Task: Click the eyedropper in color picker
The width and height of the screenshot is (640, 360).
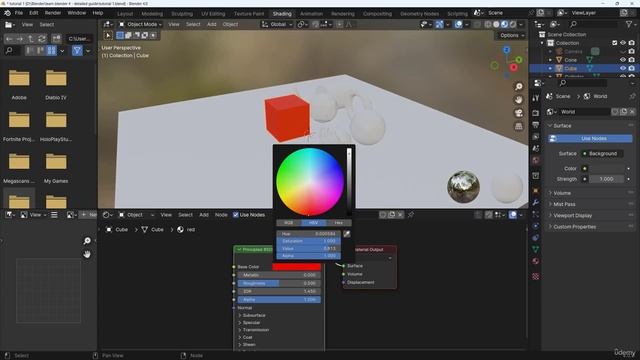Action: (x=347, y=234)
